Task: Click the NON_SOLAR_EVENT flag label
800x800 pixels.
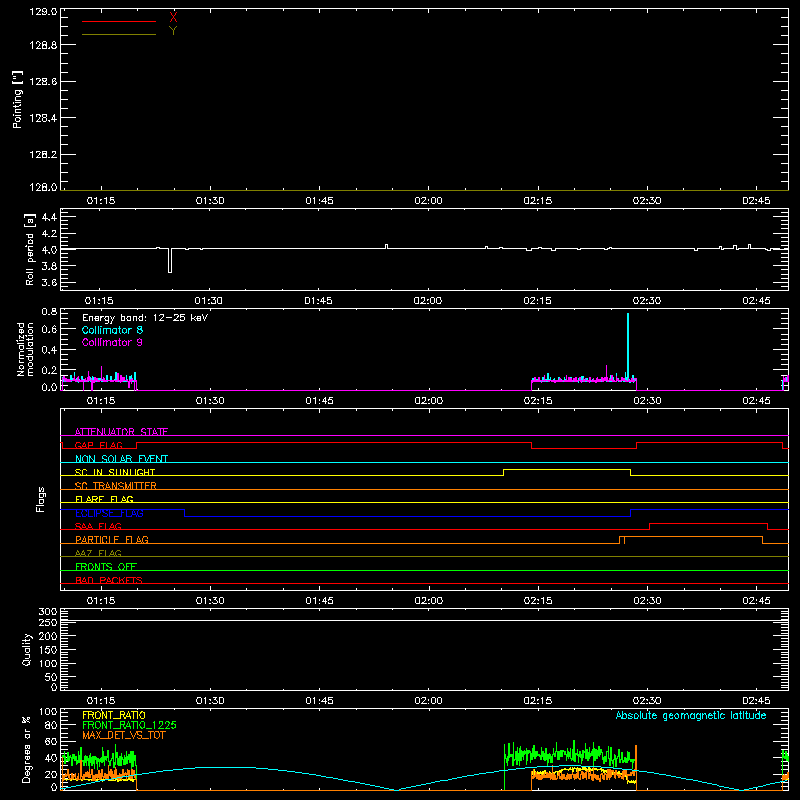Action: coord(121,459)
